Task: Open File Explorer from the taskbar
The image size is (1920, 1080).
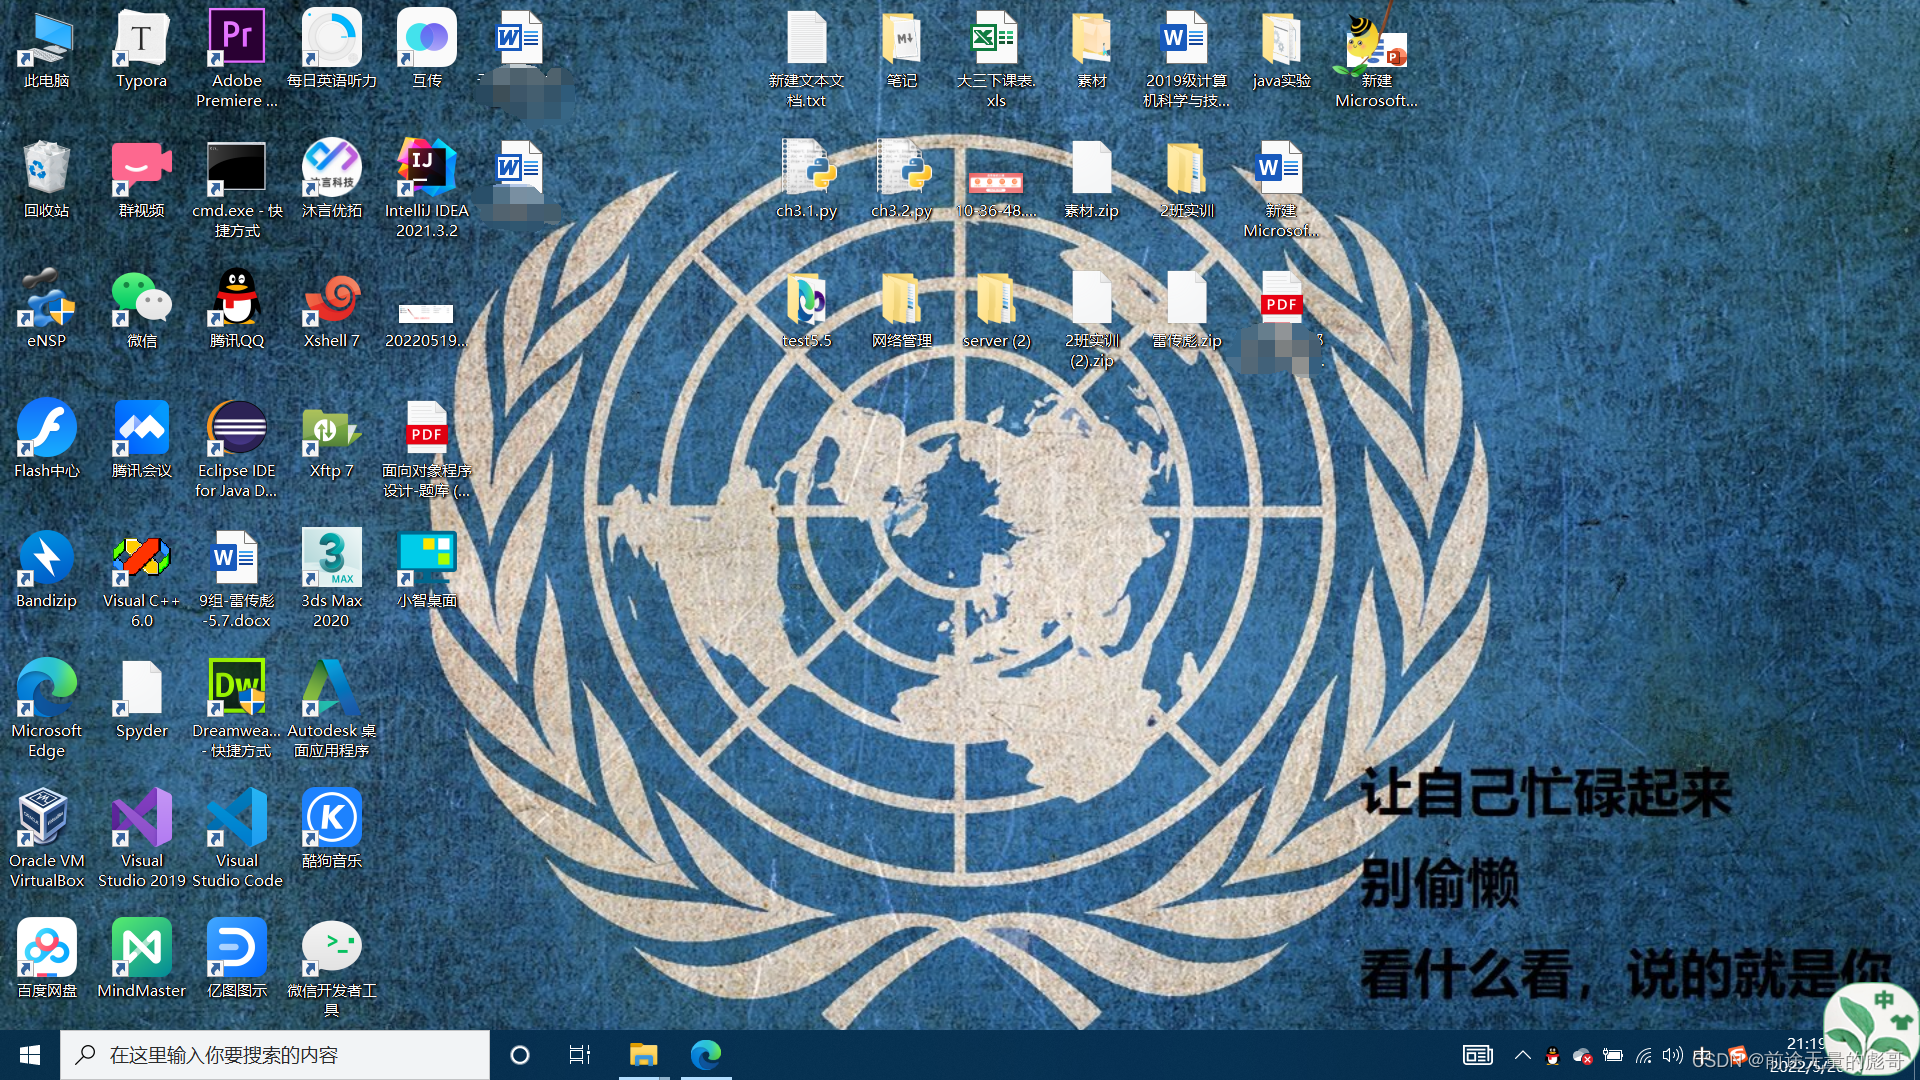Action: (x=643, y=1055)
